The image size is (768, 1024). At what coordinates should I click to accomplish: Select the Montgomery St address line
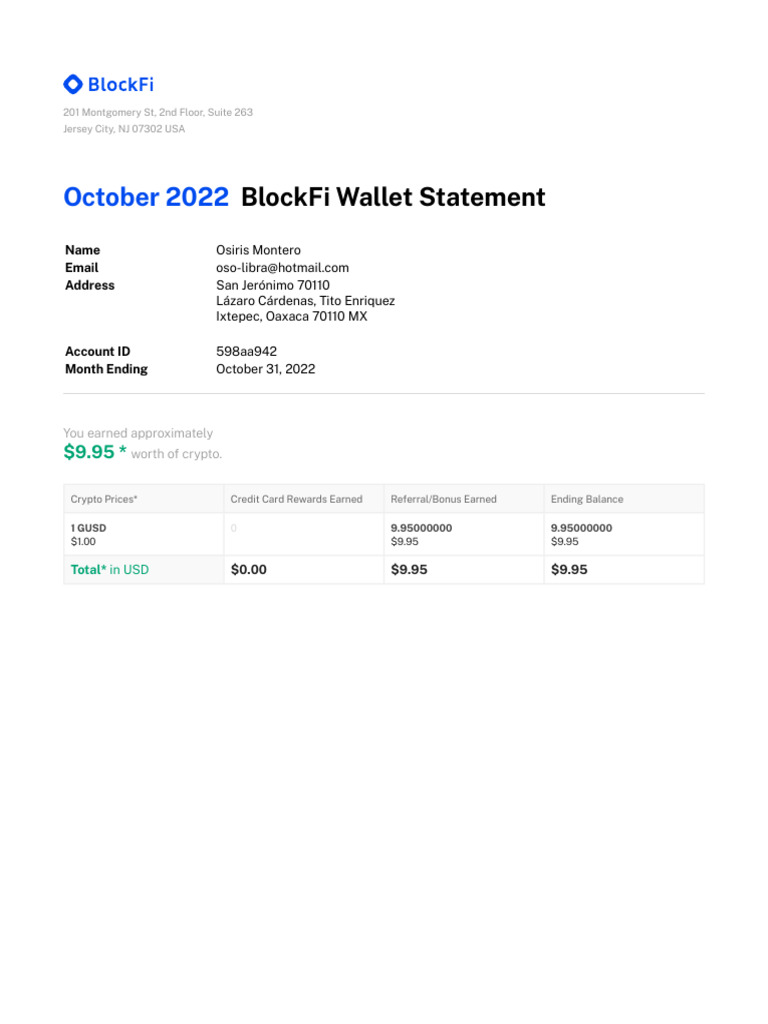158,112
